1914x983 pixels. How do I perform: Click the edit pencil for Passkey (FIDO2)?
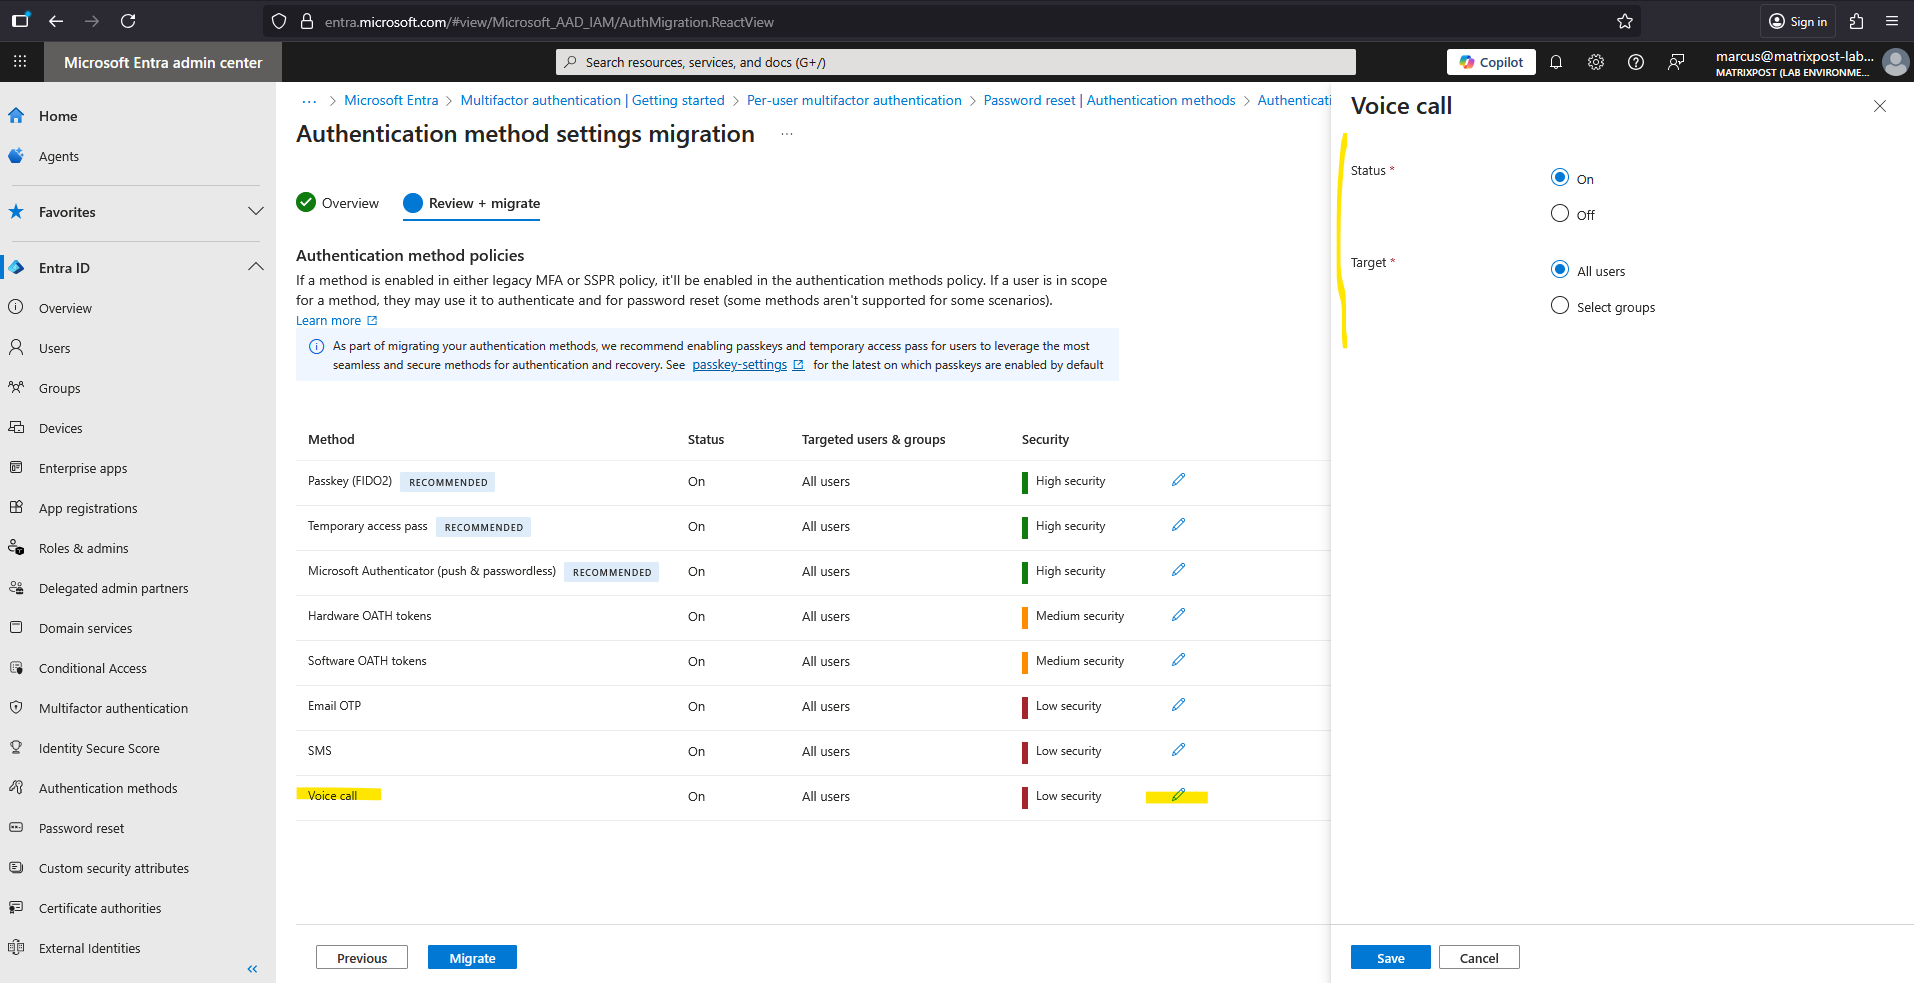(x=1178, y=480)
